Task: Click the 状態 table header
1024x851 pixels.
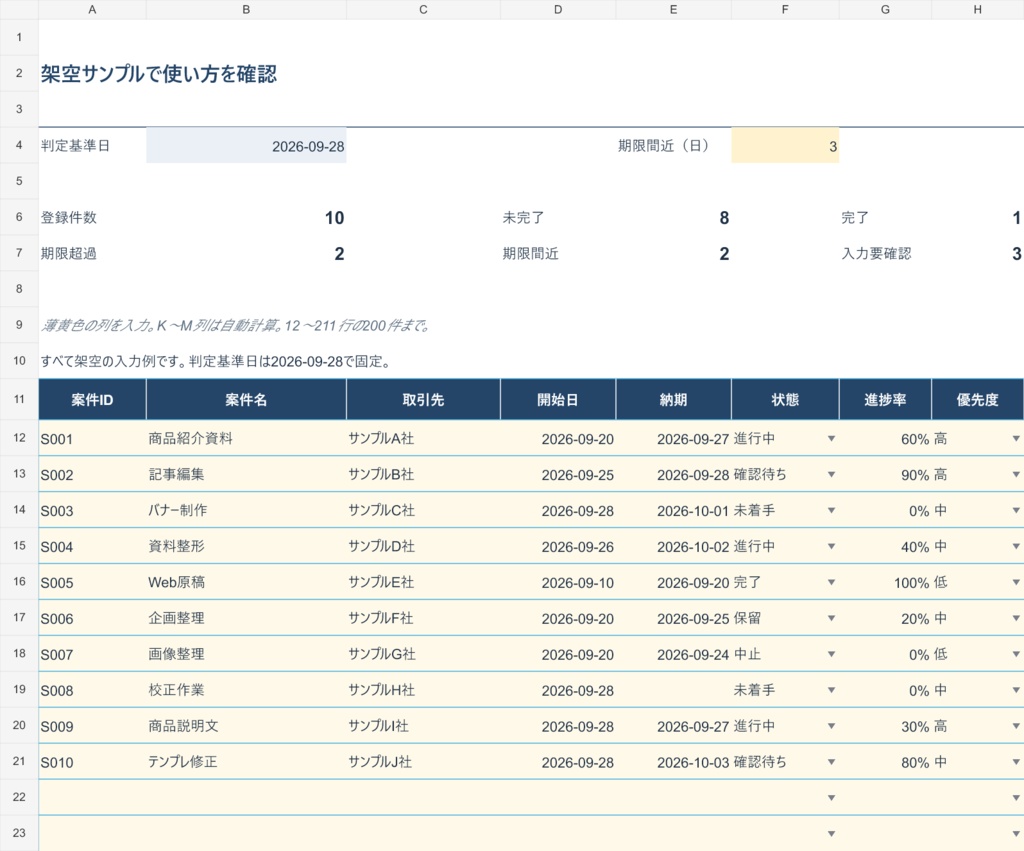Action: point(785,400)
